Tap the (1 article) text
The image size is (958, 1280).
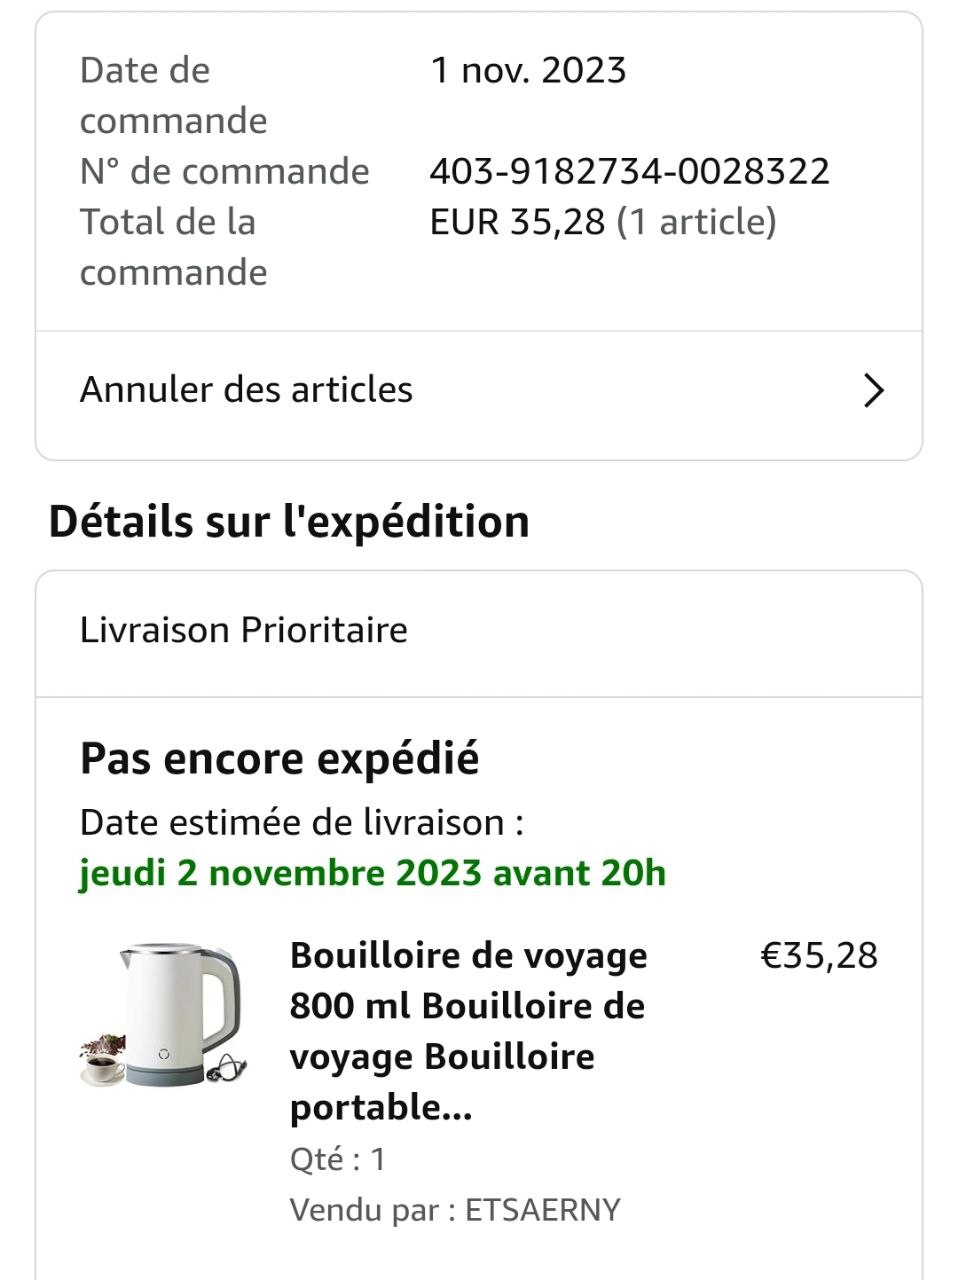click(x=696, y=222)
